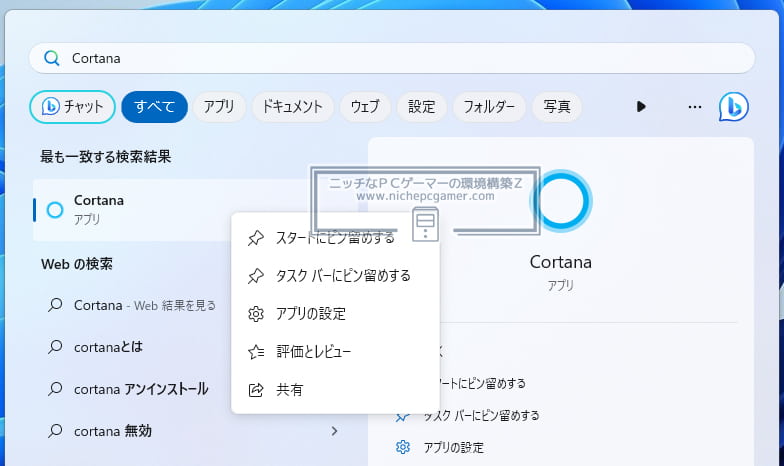Expand cortana 無効 with its chevron arrow
This screenshot has width=784, height=466.
[x=334, y=431]
